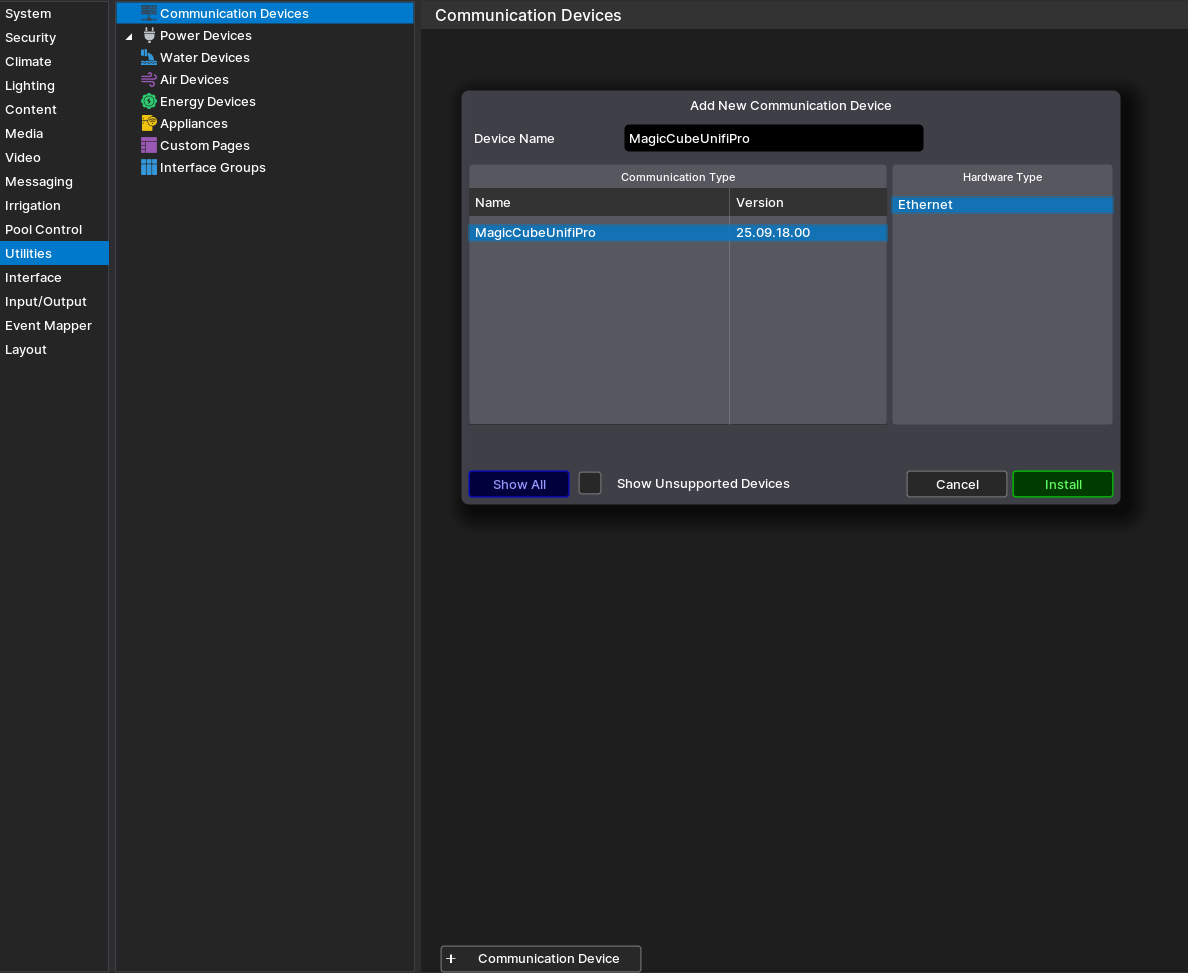Click the Water Devices icon
Viewport: 1188px width, 973px height.
click(x=149, y=57)
